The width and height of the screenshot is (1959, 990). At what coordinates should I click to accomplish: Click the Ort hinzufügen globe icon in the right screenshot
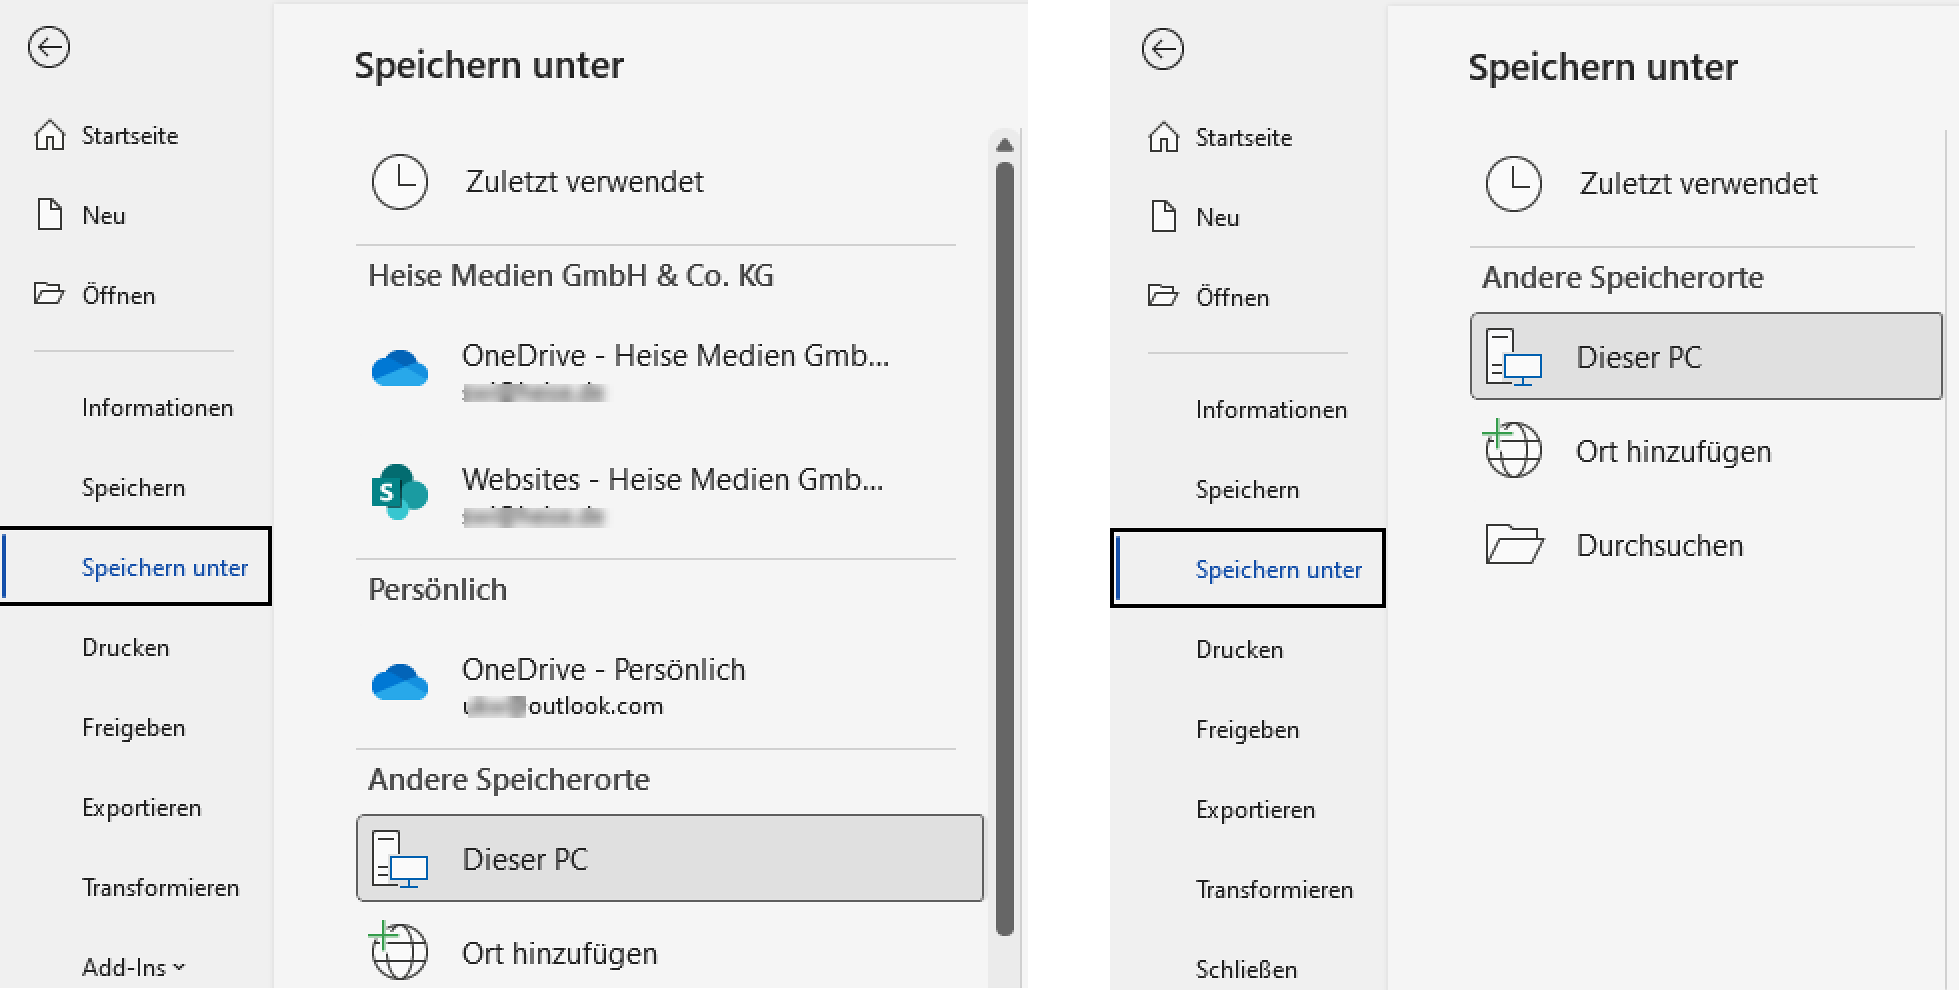[1512, 451]
